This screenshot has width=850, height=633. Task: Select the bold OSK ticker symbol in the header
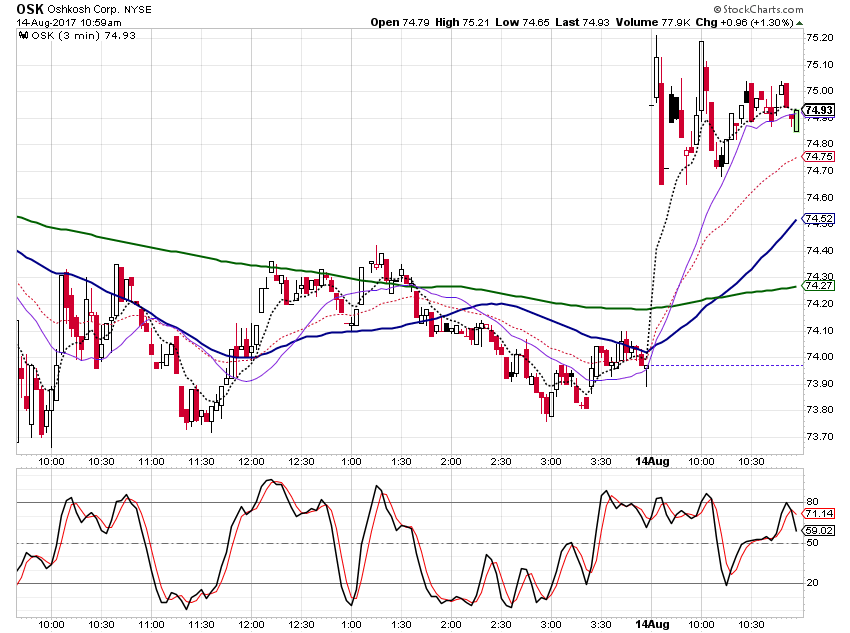(x=29, y=9)
